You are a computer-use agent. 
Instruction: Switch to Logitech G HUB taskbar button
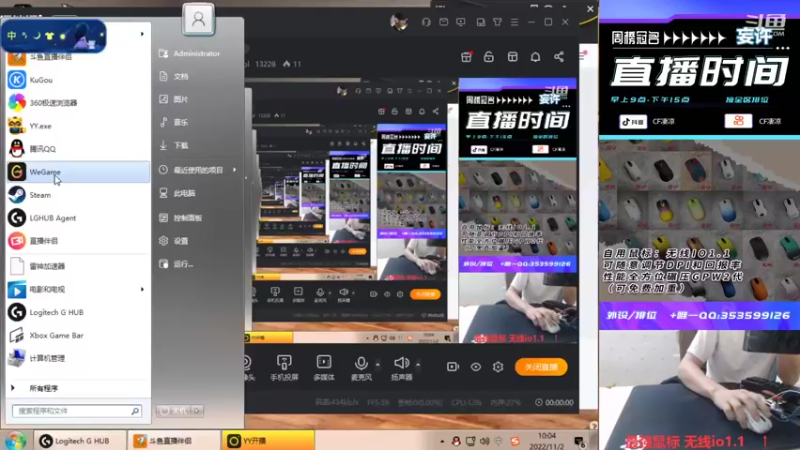80,441
